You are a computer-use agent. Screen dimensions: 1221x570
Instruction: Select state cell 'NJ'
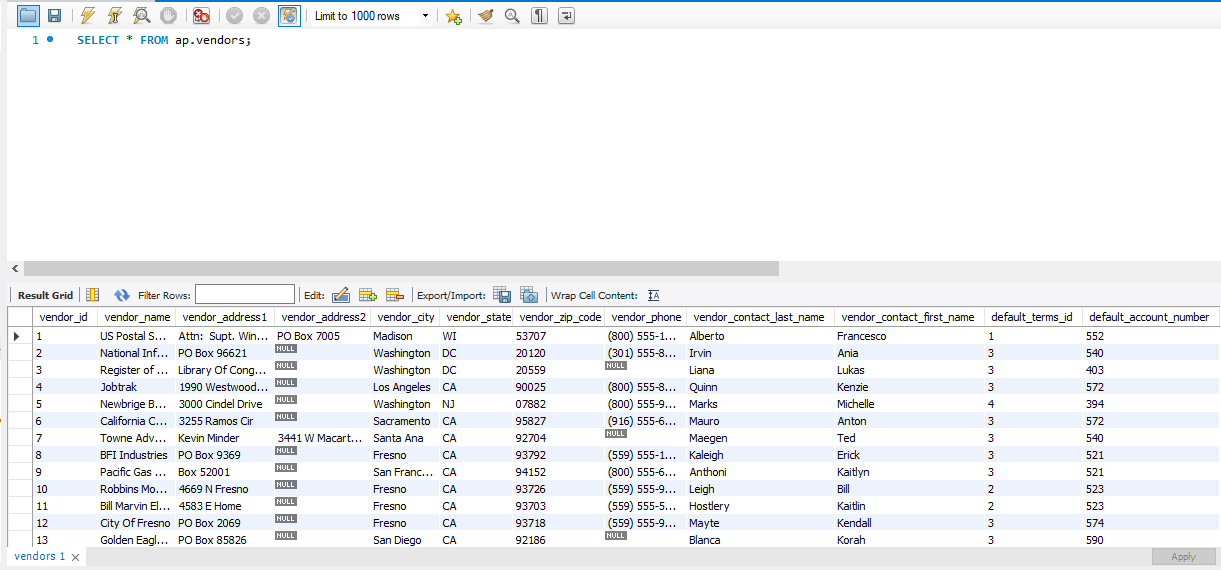pyautogui.click(x=477, y=404)
